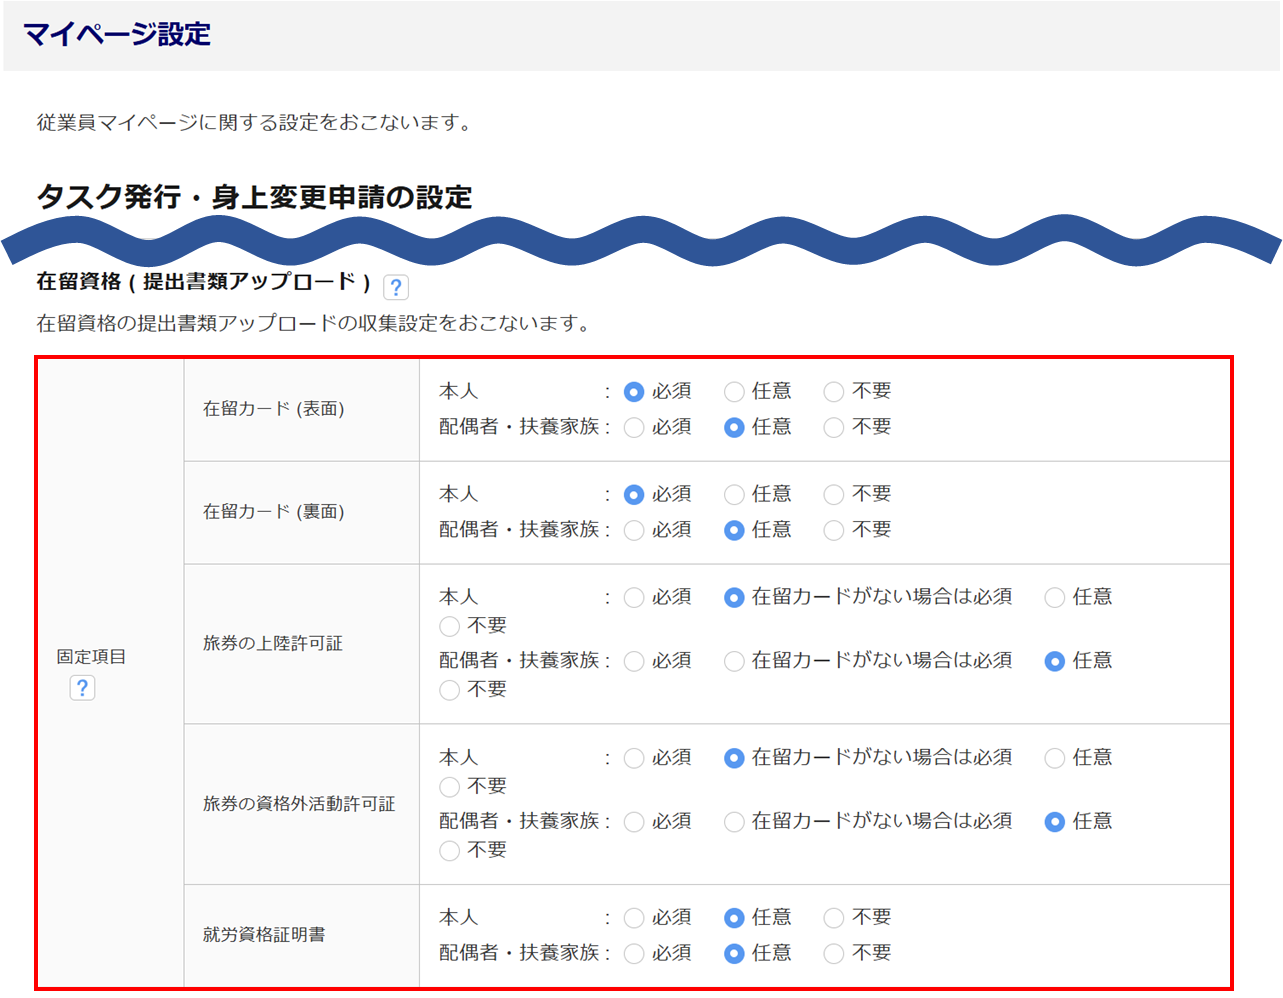Set 就労資格証明書 本人 to 必須
Screen dimensions: 1283x998
click(634, 918)
